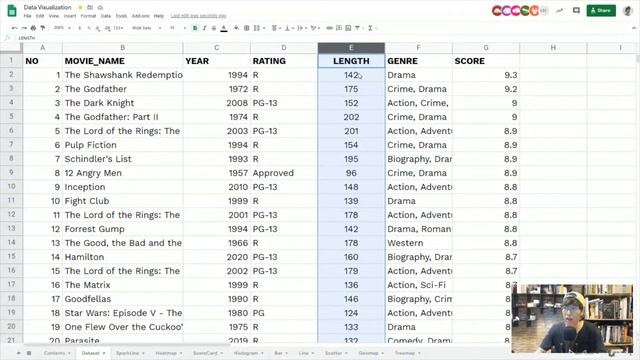Open the Add-ons menu
The width and height of the screenshot is (640, 360).
pyautogui.click(x=141, y=16)
